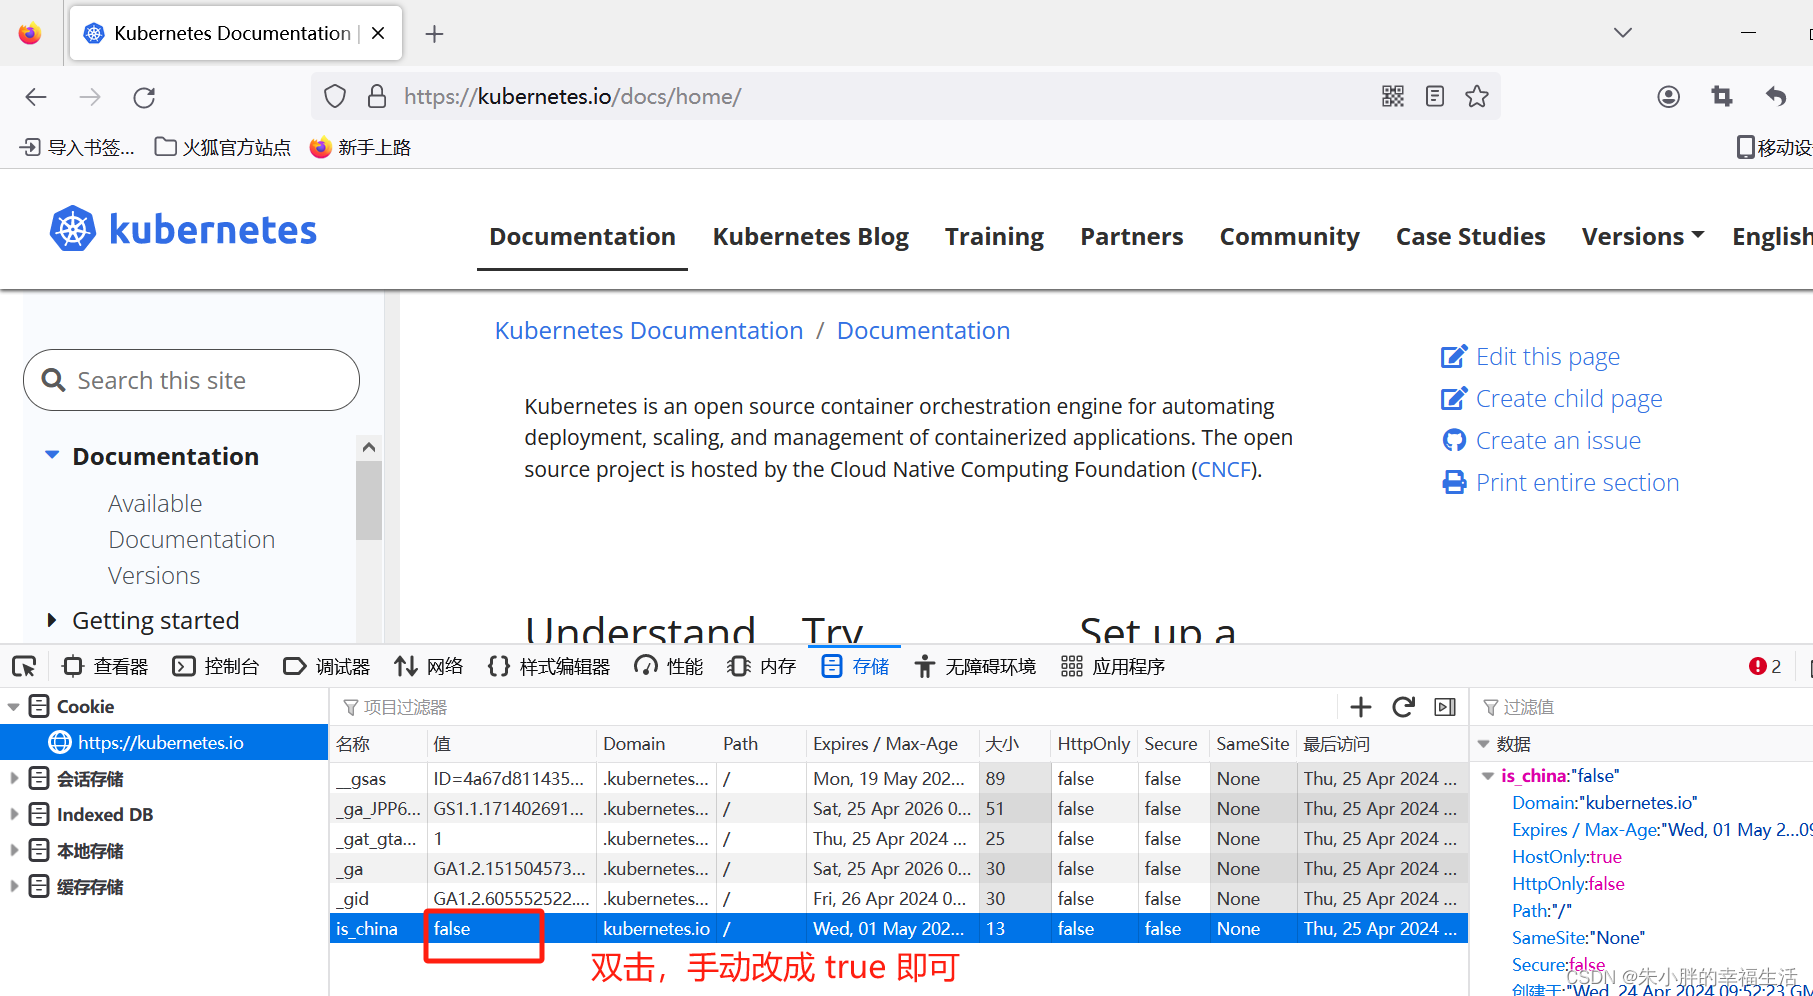Bookmark this page with the star icon
1813x996 pixels.
click(x=1477, y=96)
